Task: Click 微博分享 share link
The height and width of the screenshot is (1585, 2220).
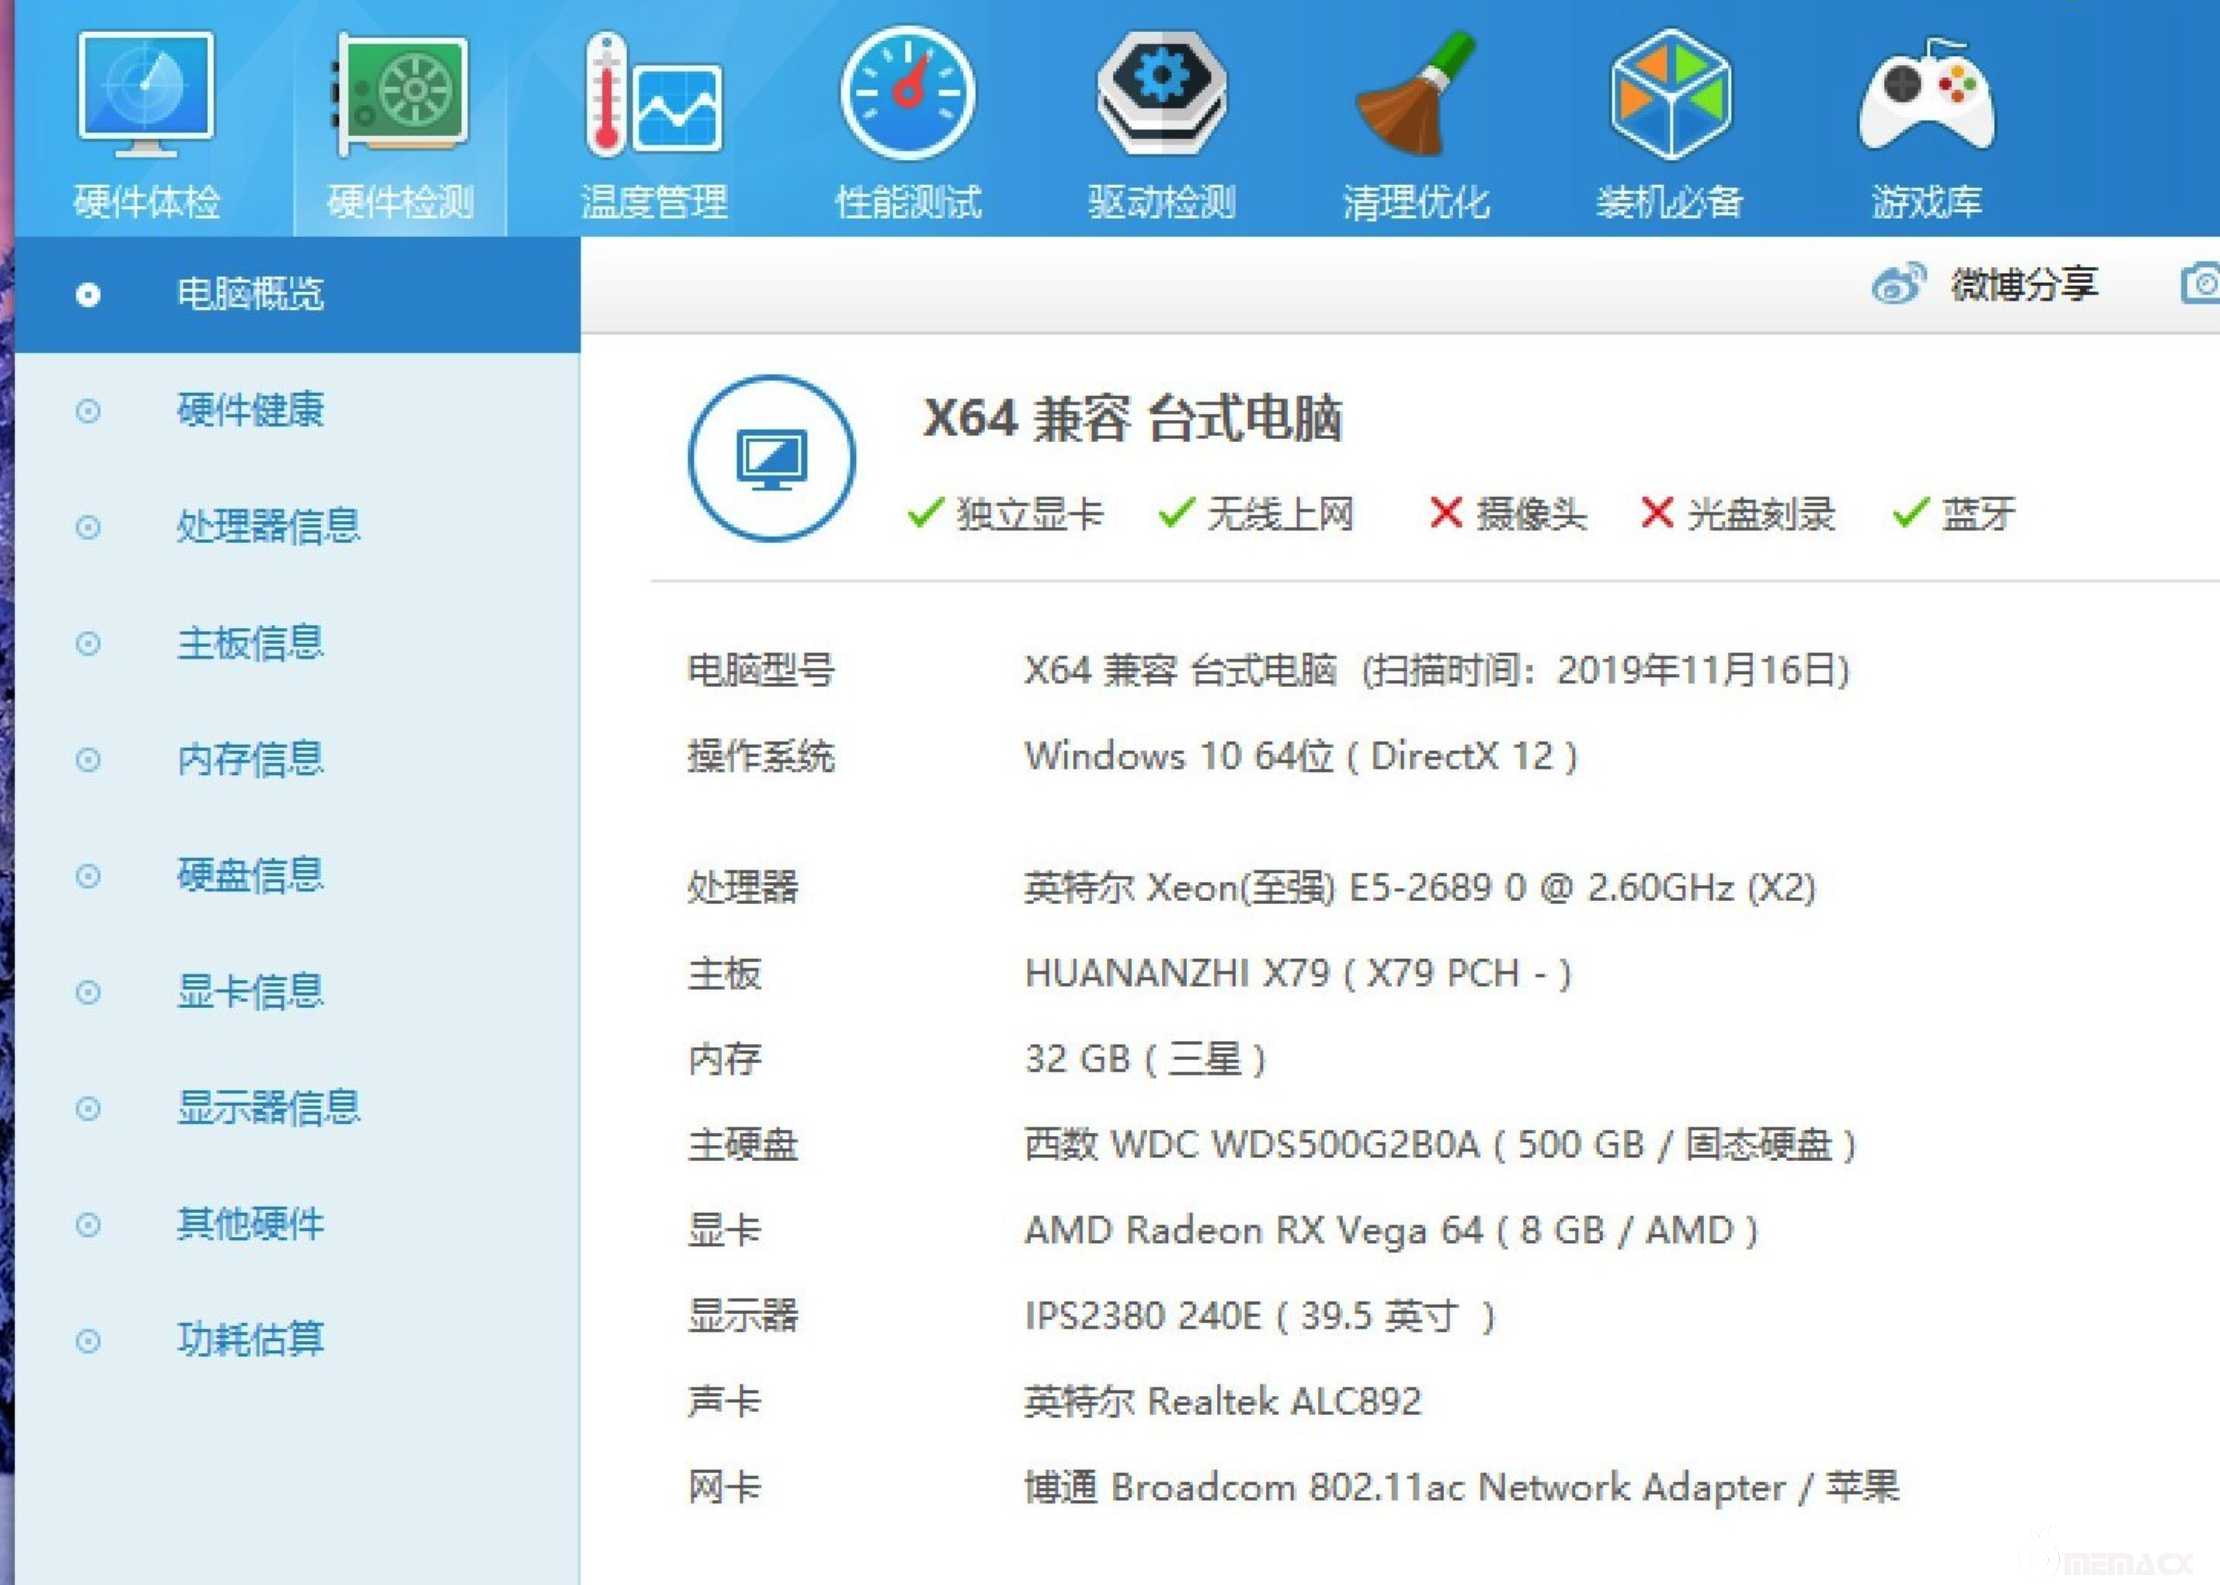Action: (2024, 285)
